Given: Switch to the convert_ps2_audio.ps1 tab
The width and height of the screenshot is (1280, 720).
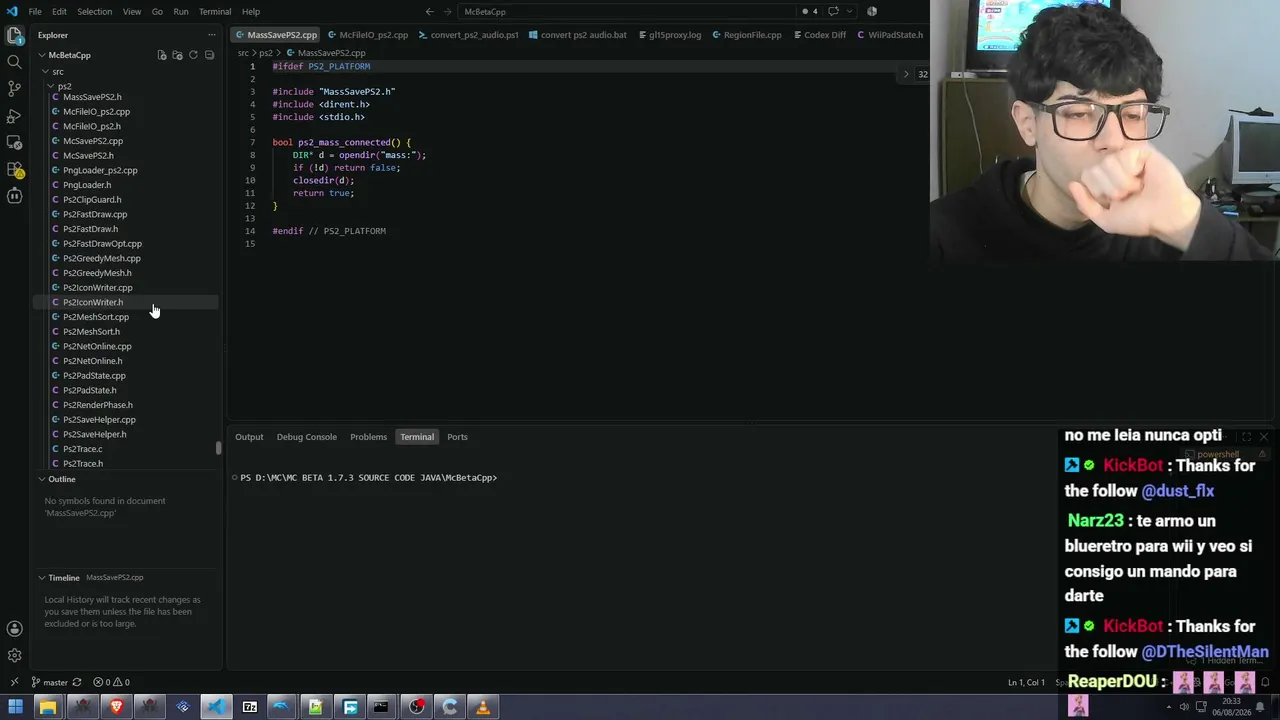Looking at the screenshot, I should 468,35.
